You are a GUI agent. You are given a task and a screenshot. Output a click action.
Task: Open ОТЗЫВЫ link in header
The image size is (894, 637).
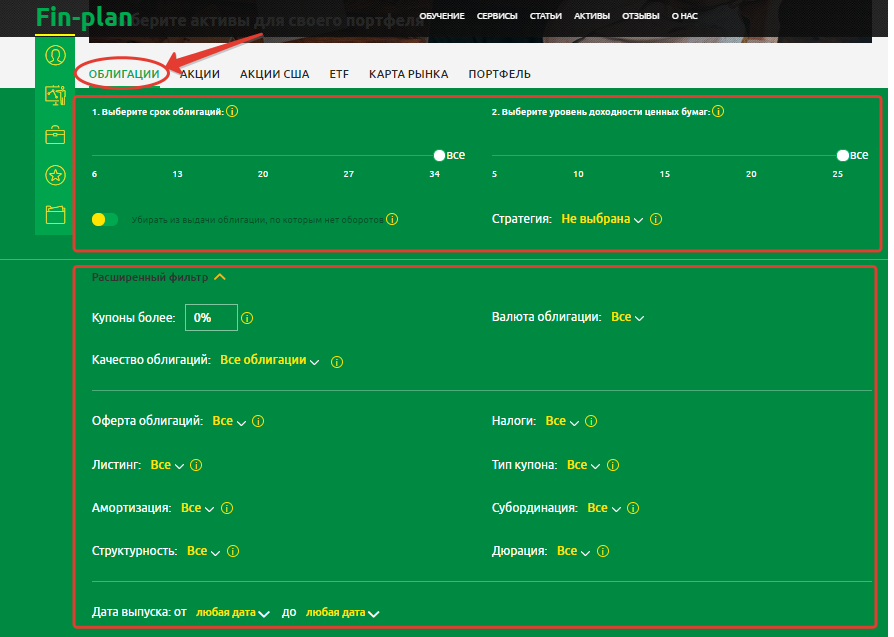pyautogui.click(x=640, y=16)
